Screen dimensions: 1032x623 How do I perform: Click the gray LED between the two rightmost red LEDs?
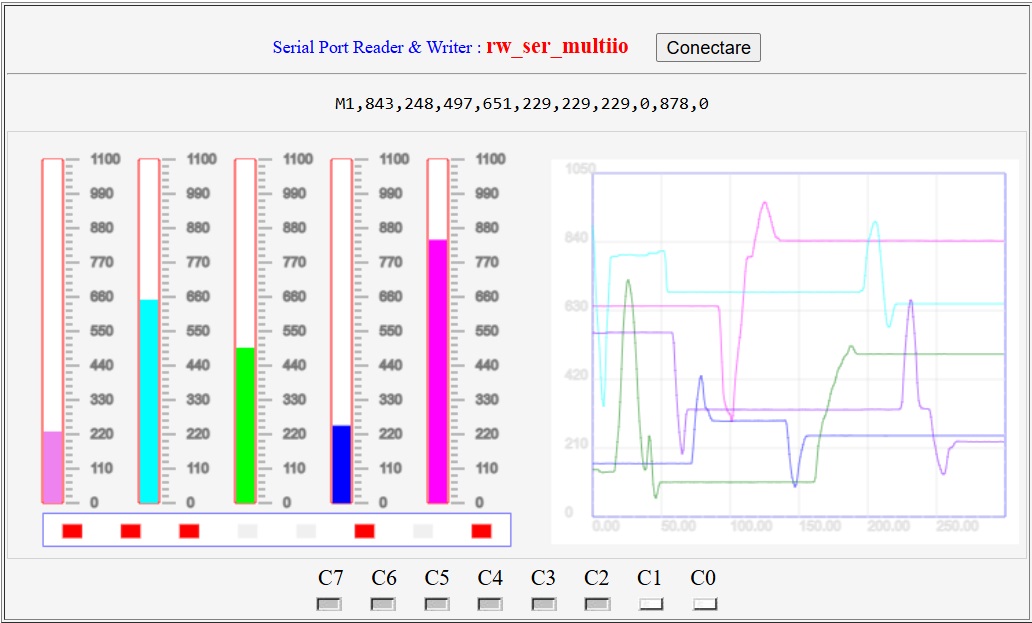click(x=423, y=531)
